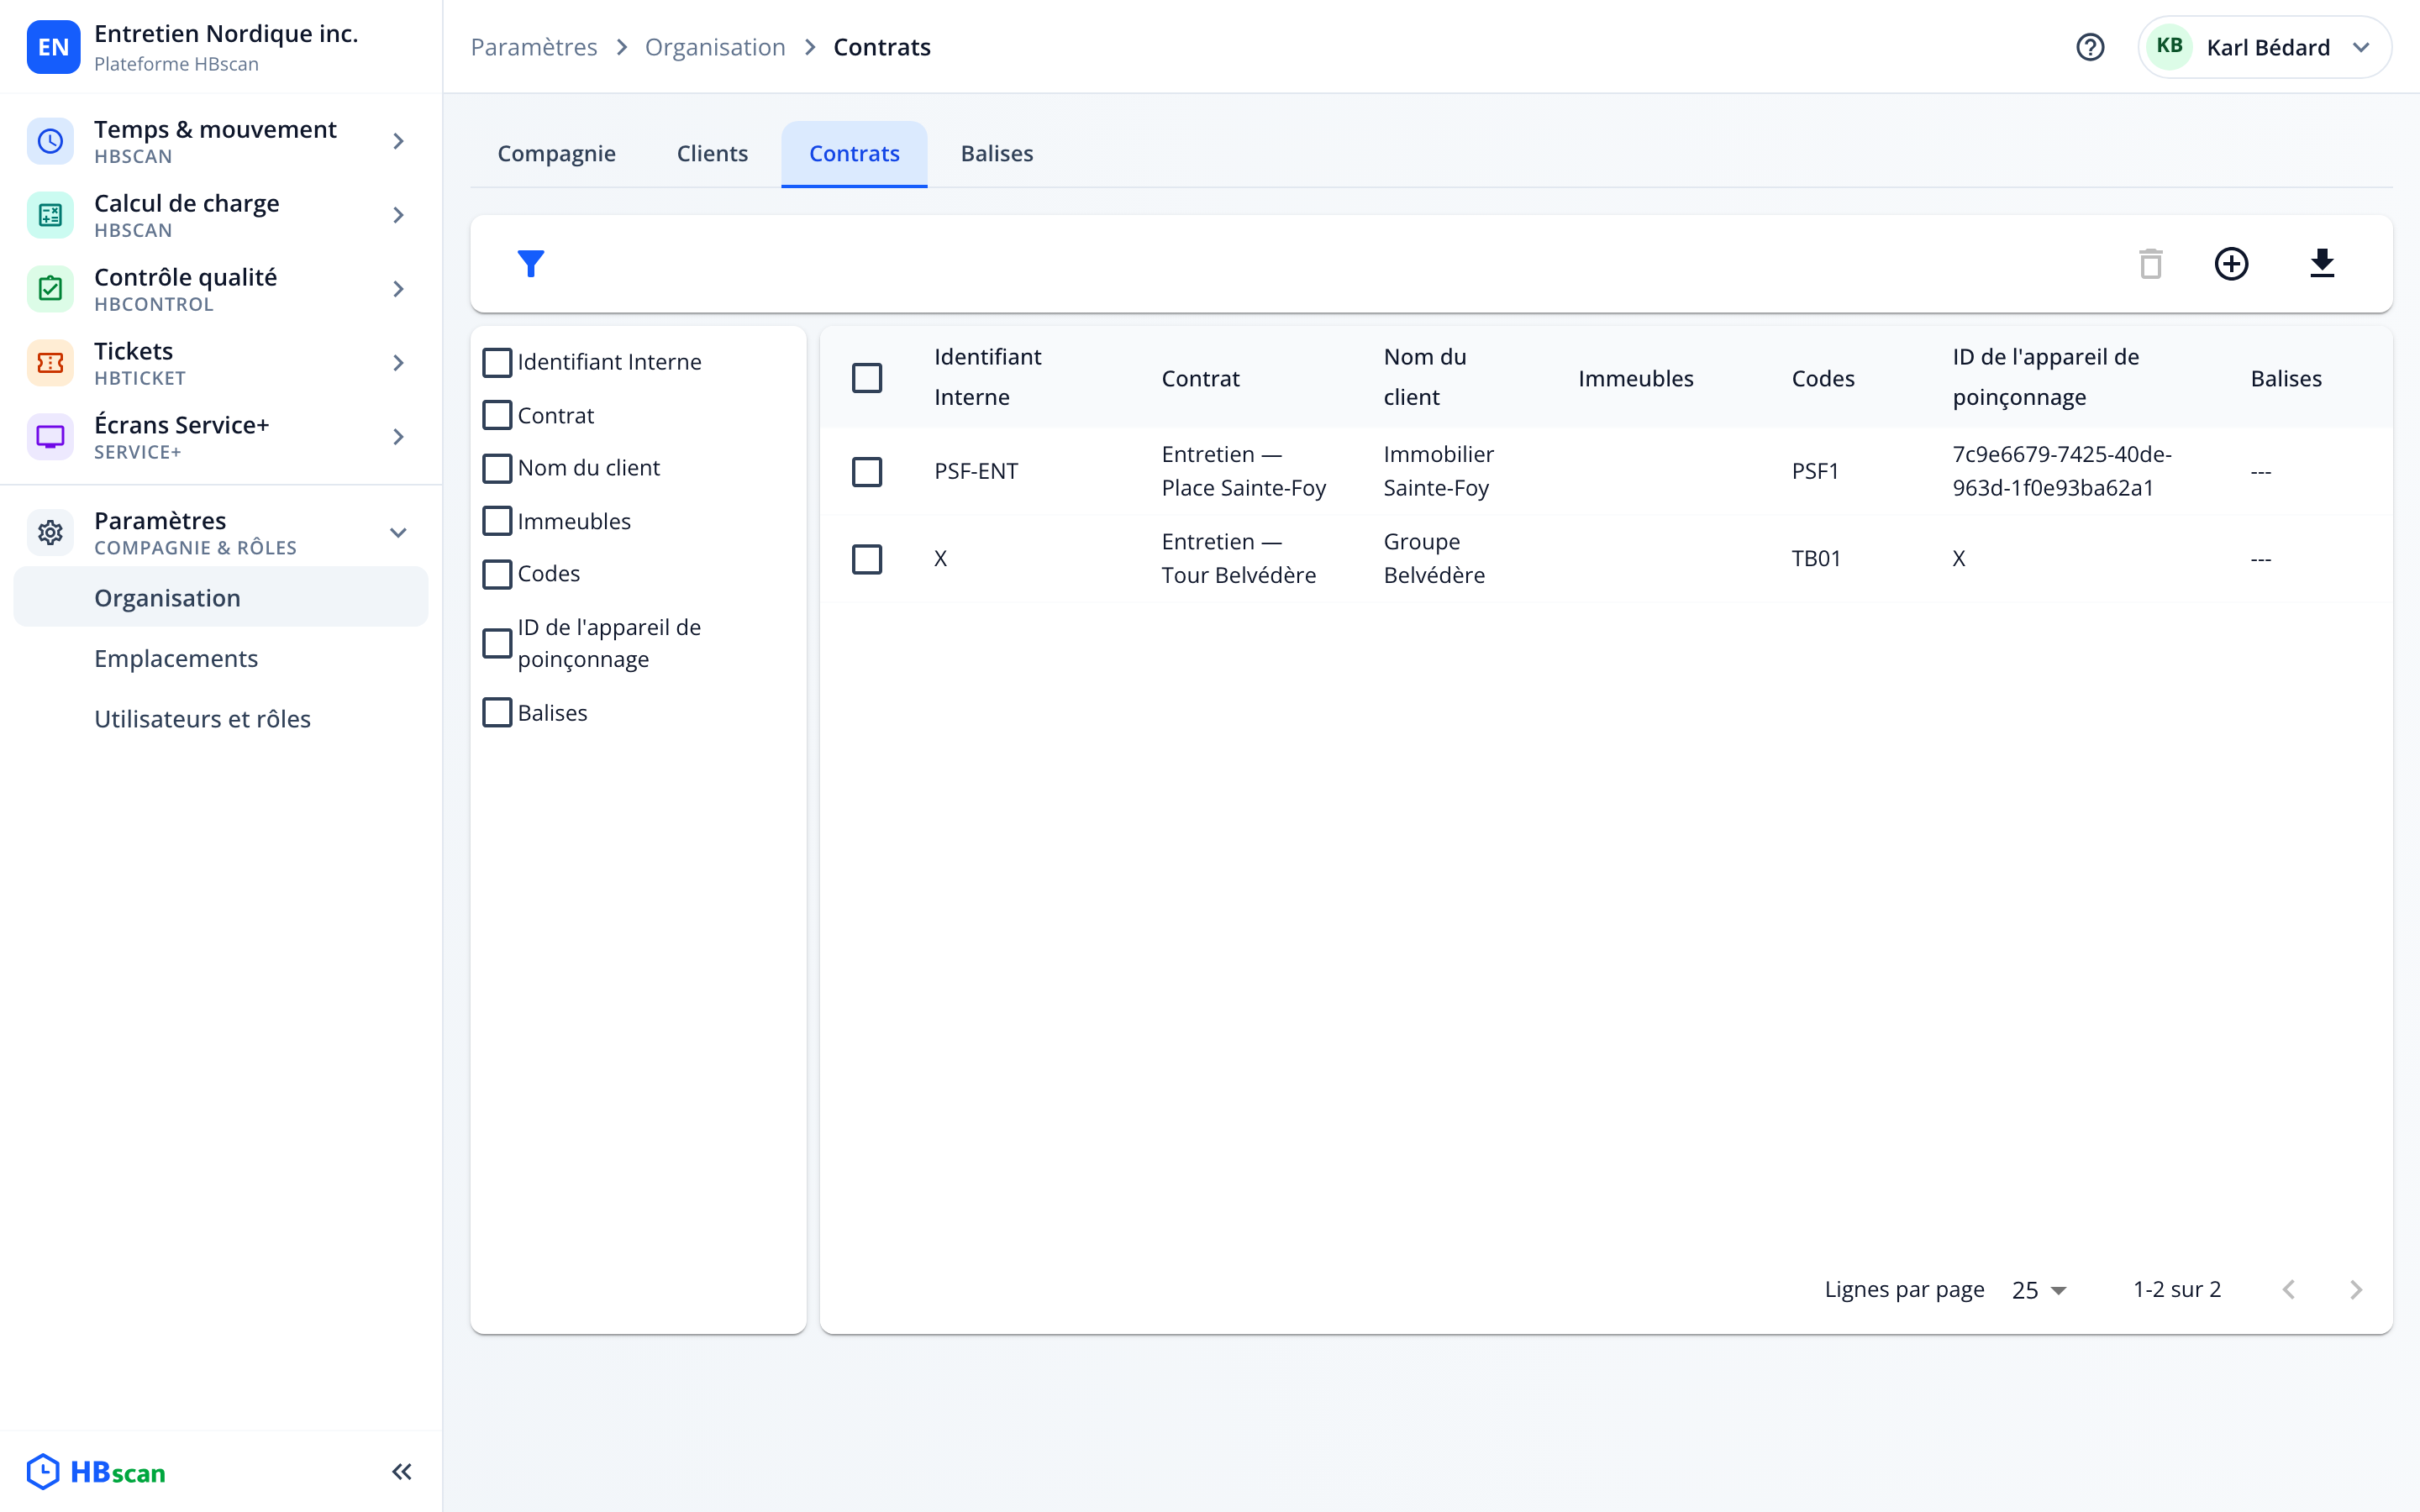Switch to the Balises tab
The image size is (2420, 1512).
coord(997,153)
